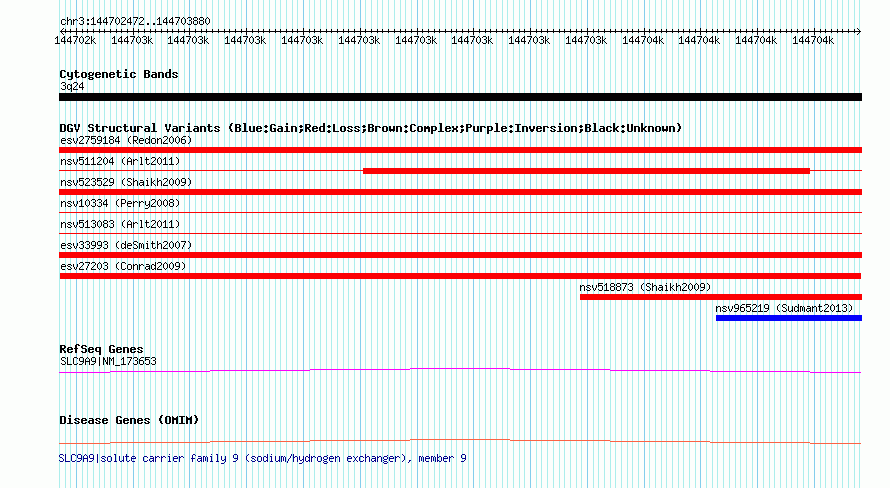Open variant nsv965219 (Sudmant2013) label
This screenshot has width=890, height=488.
(784, 308)
